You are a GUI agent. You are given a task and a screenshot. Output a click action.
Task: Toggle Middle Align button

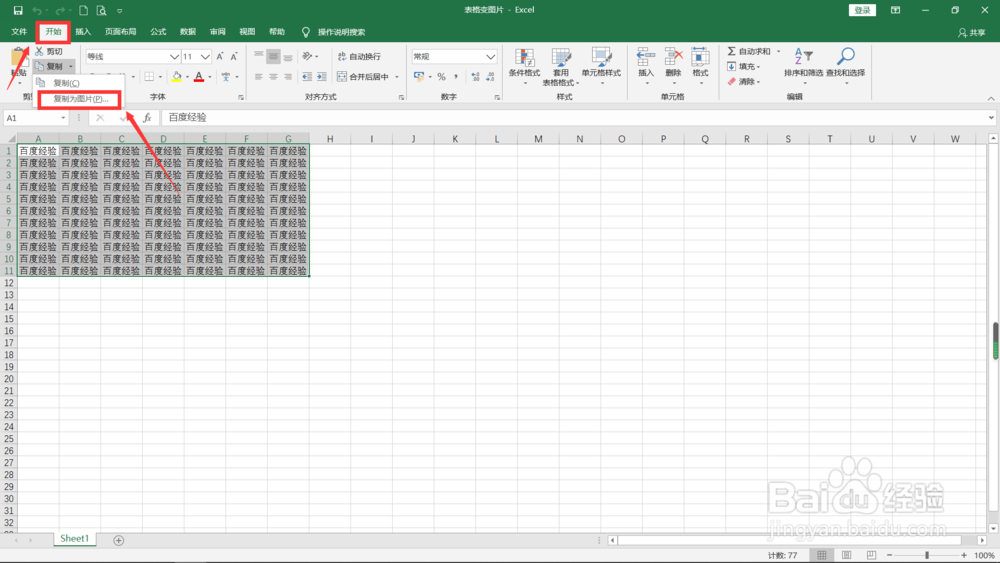pos(273,56)
